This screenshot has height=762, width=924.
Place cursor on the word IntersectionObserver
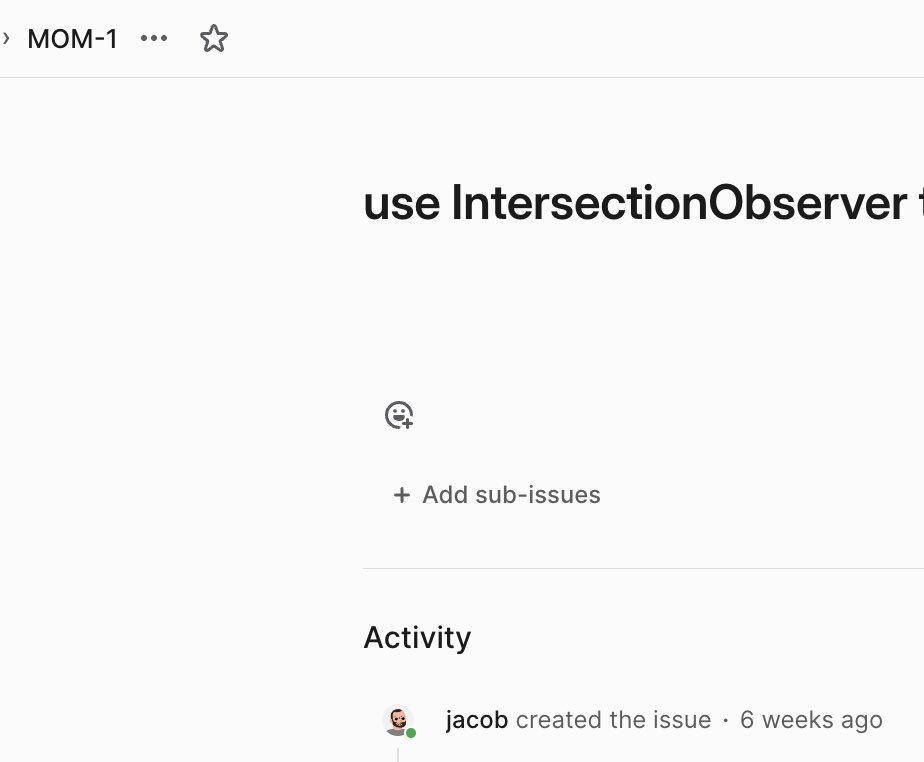[679, 203]
